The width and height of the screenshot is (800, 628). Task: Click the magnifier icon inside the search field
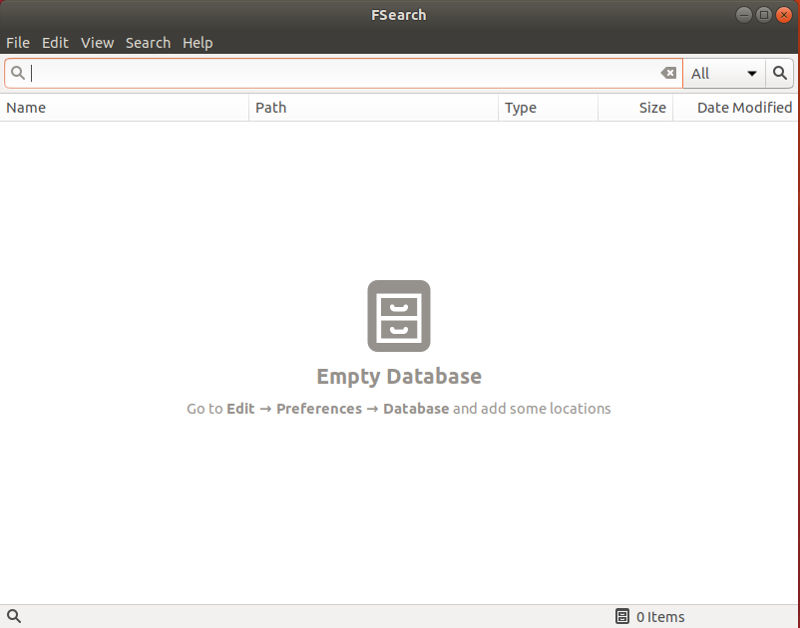(18, 73)
